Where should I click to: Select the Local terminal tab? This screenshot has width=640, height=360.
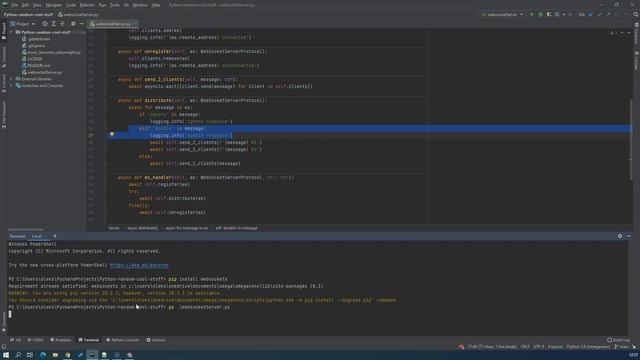(37, 236)
